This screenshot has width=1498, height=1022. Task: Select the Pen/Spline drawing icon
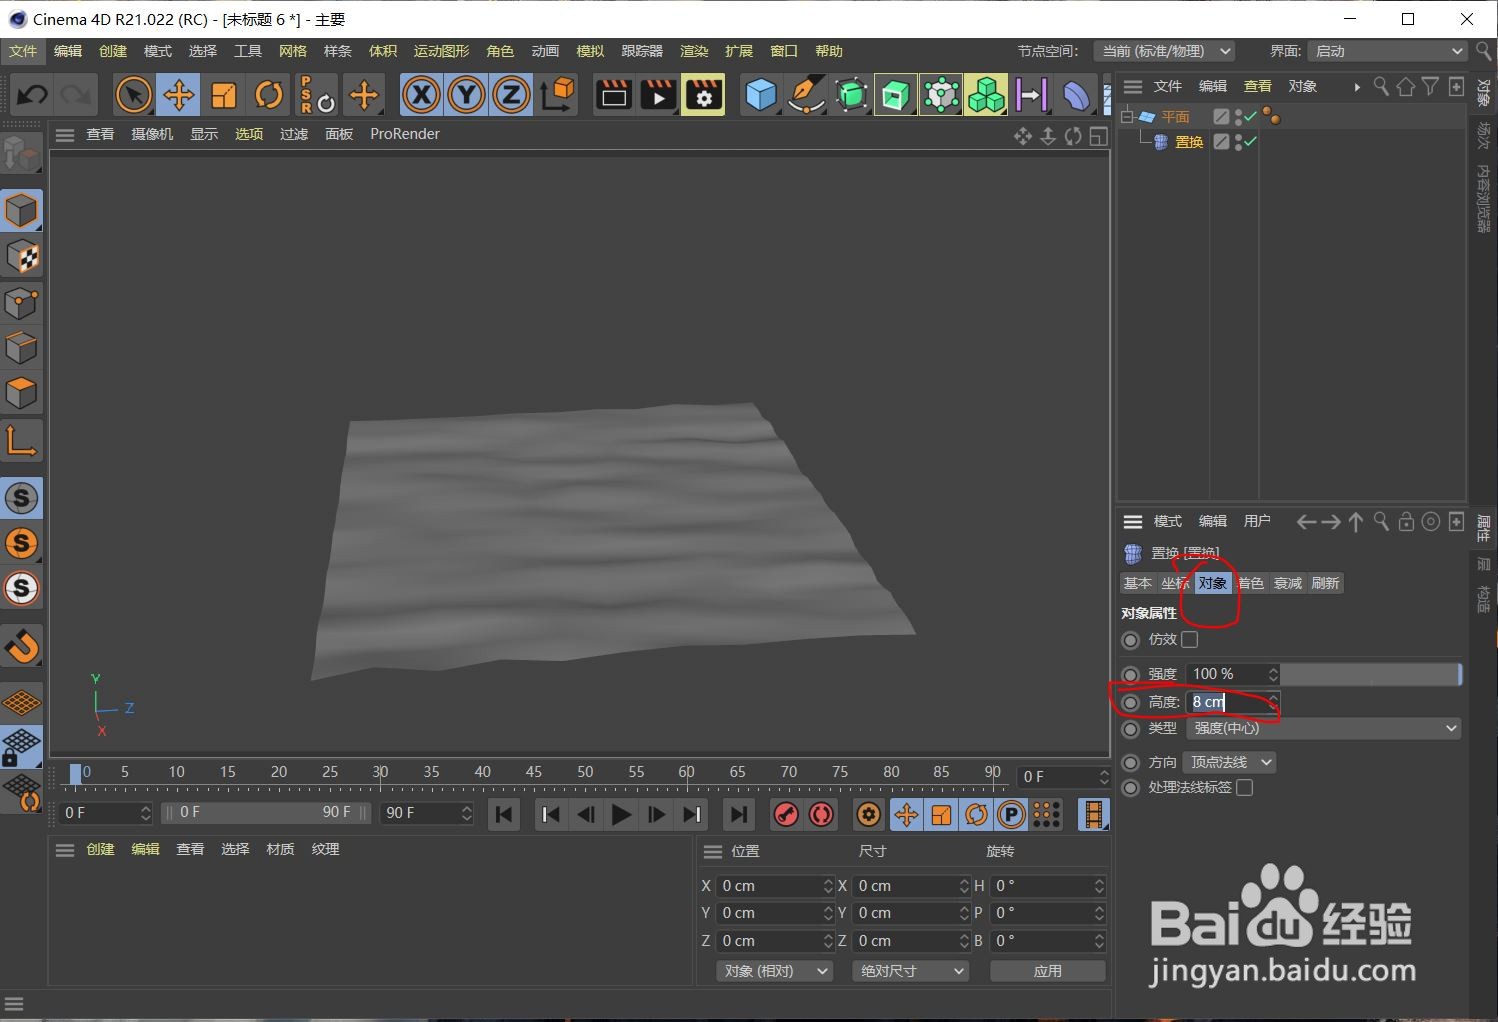tap(806, 94)
